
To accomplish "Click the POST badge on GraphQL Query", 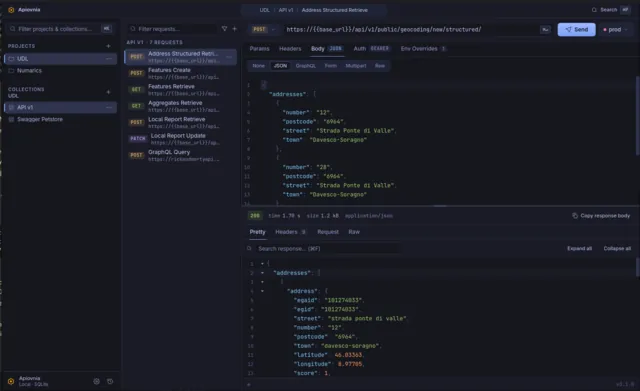I will [136, 155].
